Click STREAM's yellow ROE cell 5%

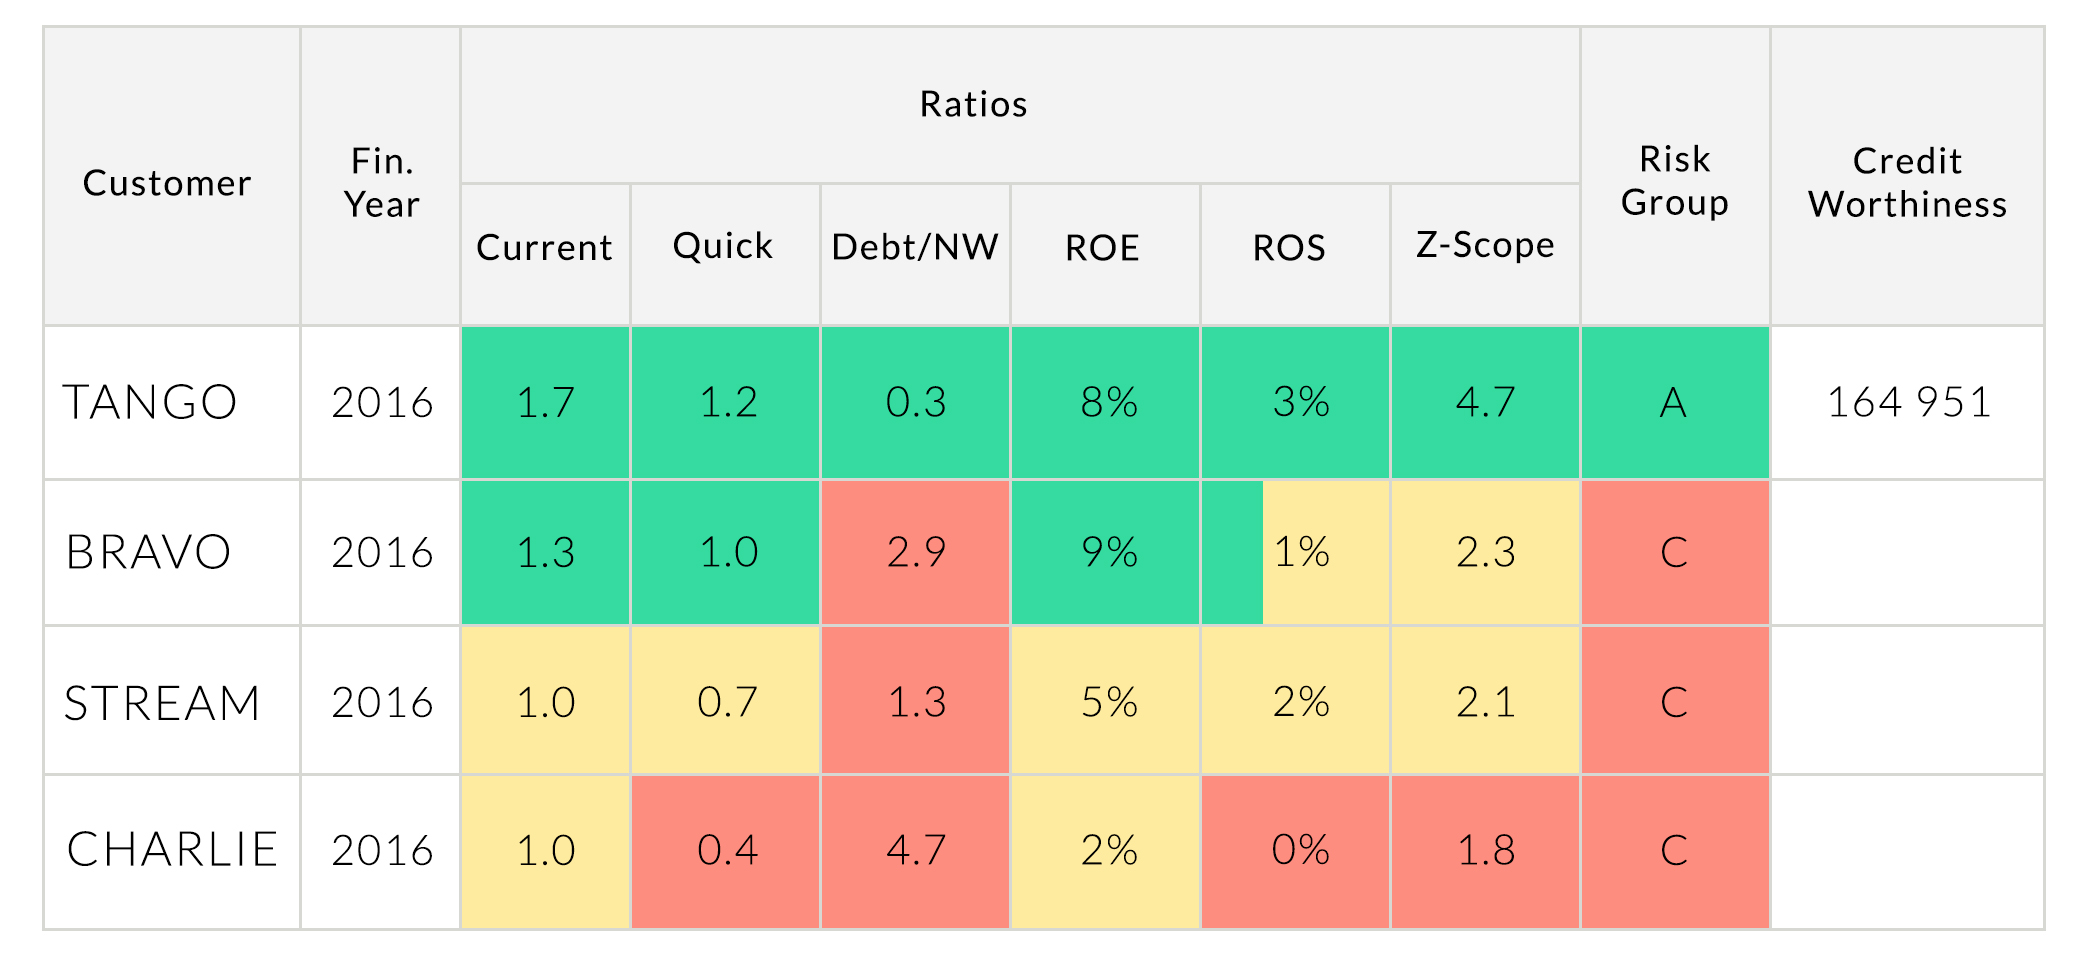coord(1108,702)
